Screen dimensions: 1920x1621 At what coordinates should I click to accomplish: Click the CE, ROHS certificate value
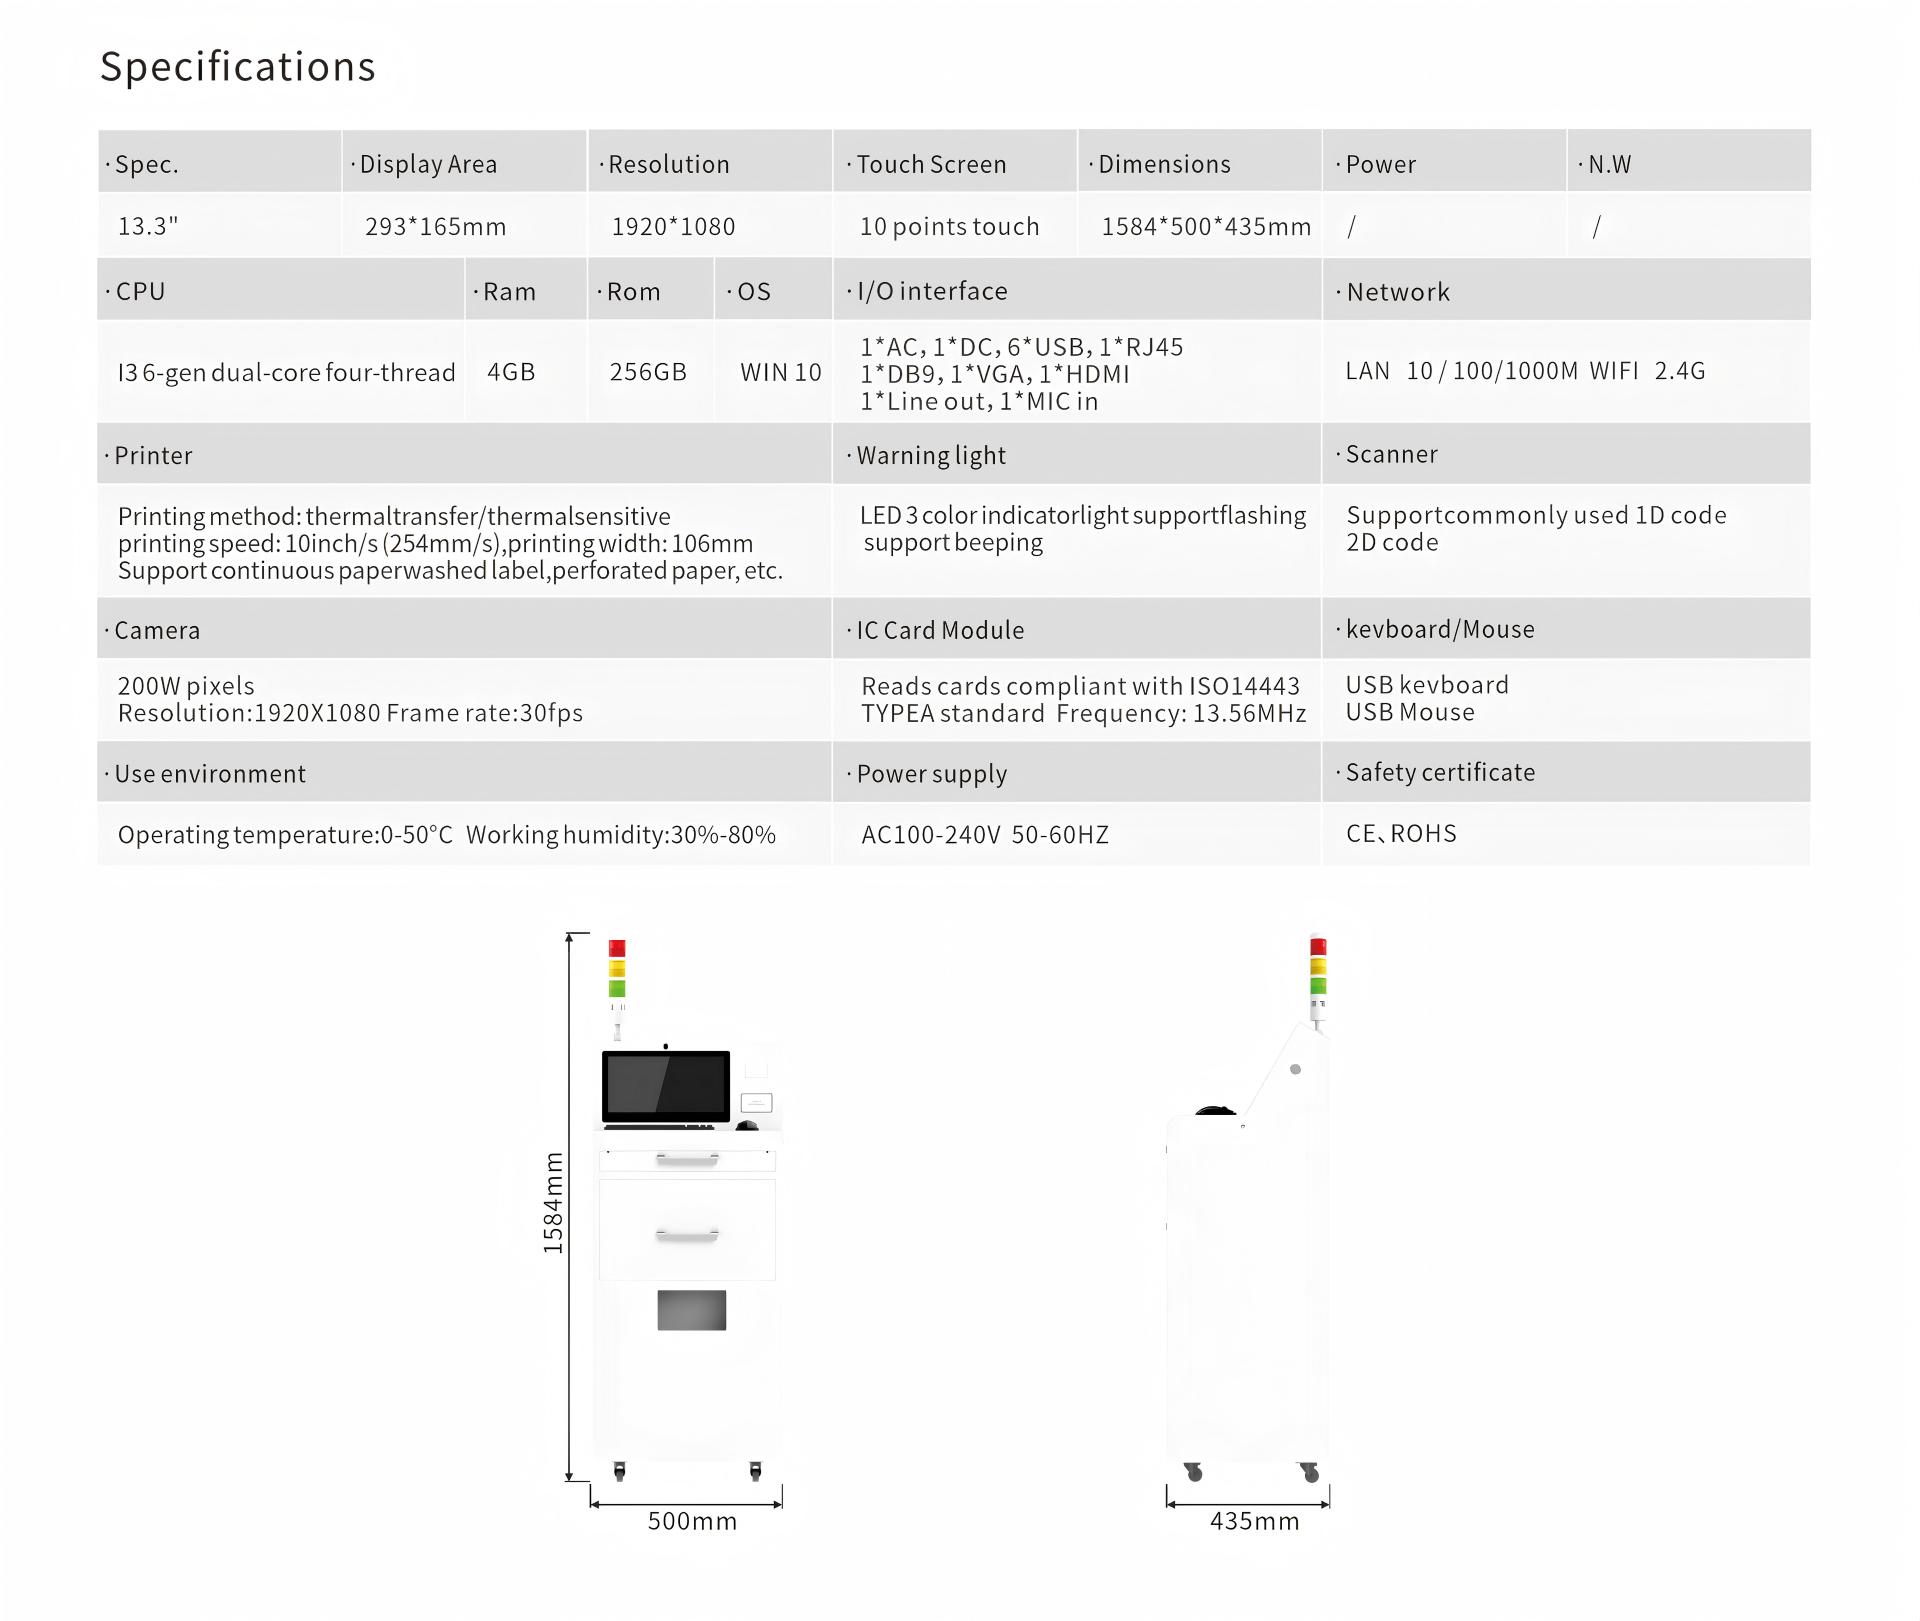[x=1401, y=834]
